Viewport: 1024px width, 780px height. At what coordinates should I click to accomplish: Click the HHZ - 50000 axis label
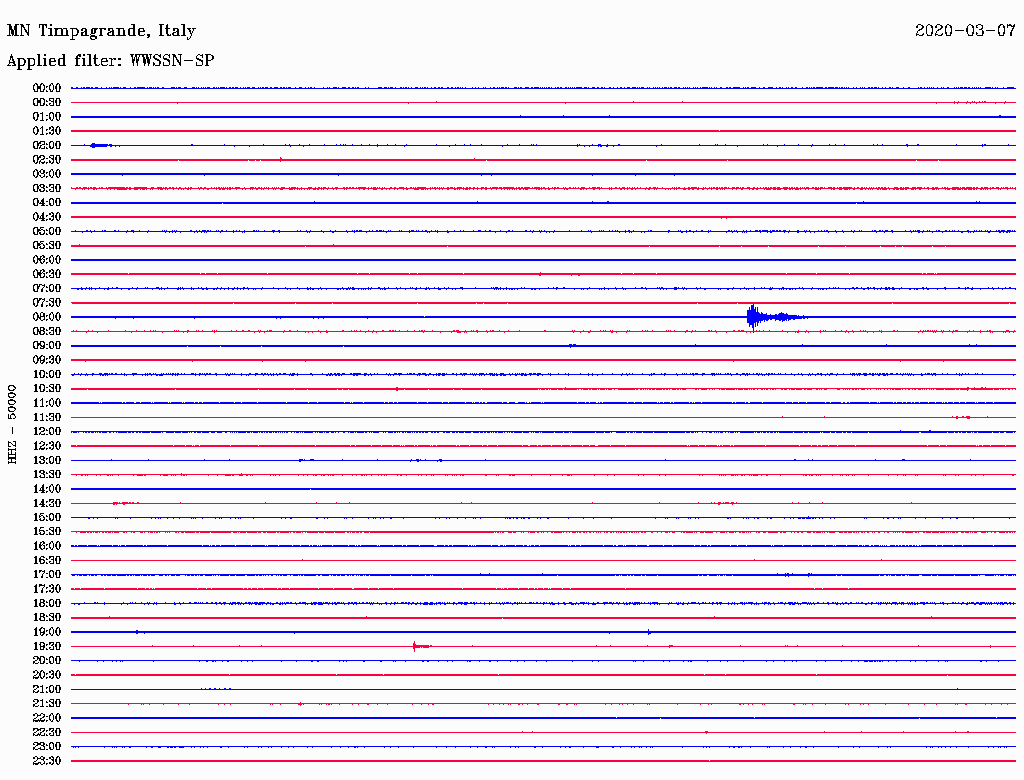coord(12,424)
